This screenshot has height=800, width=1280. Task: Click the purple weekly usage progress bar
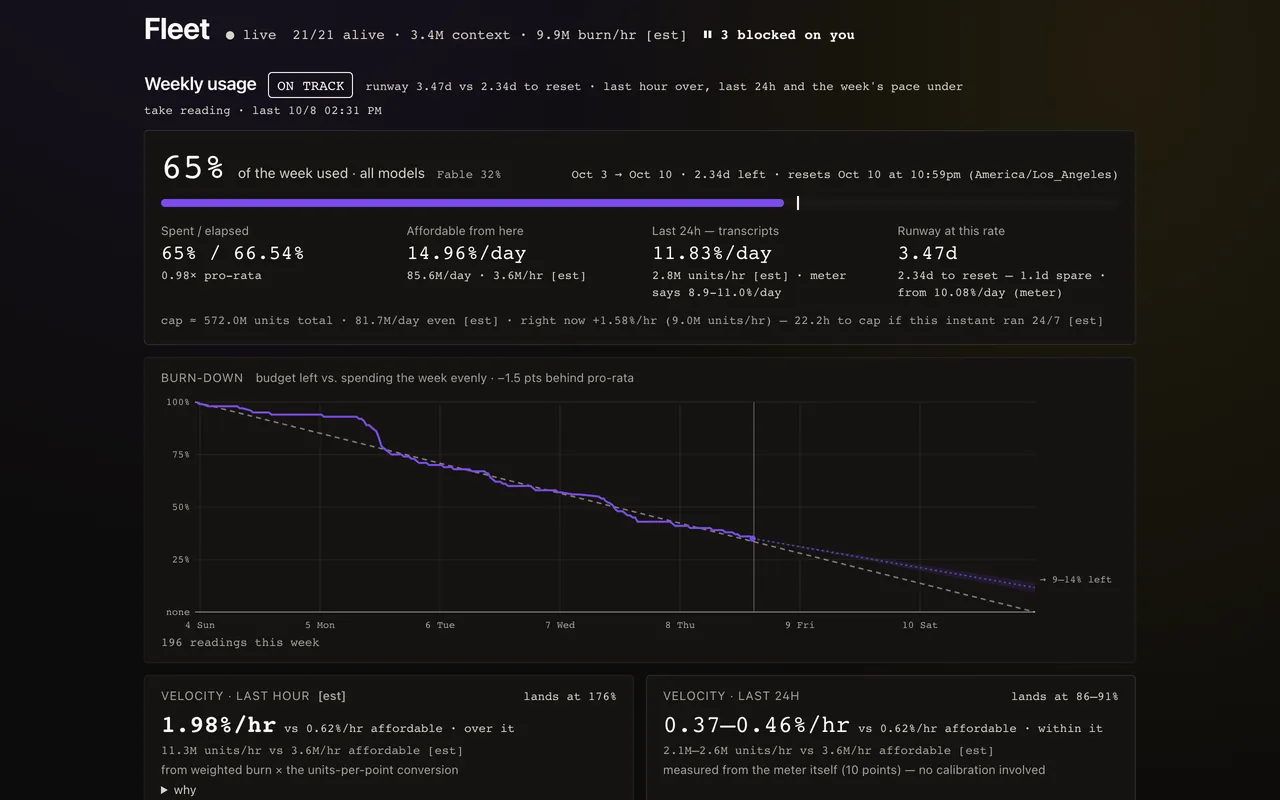[472, 203]
